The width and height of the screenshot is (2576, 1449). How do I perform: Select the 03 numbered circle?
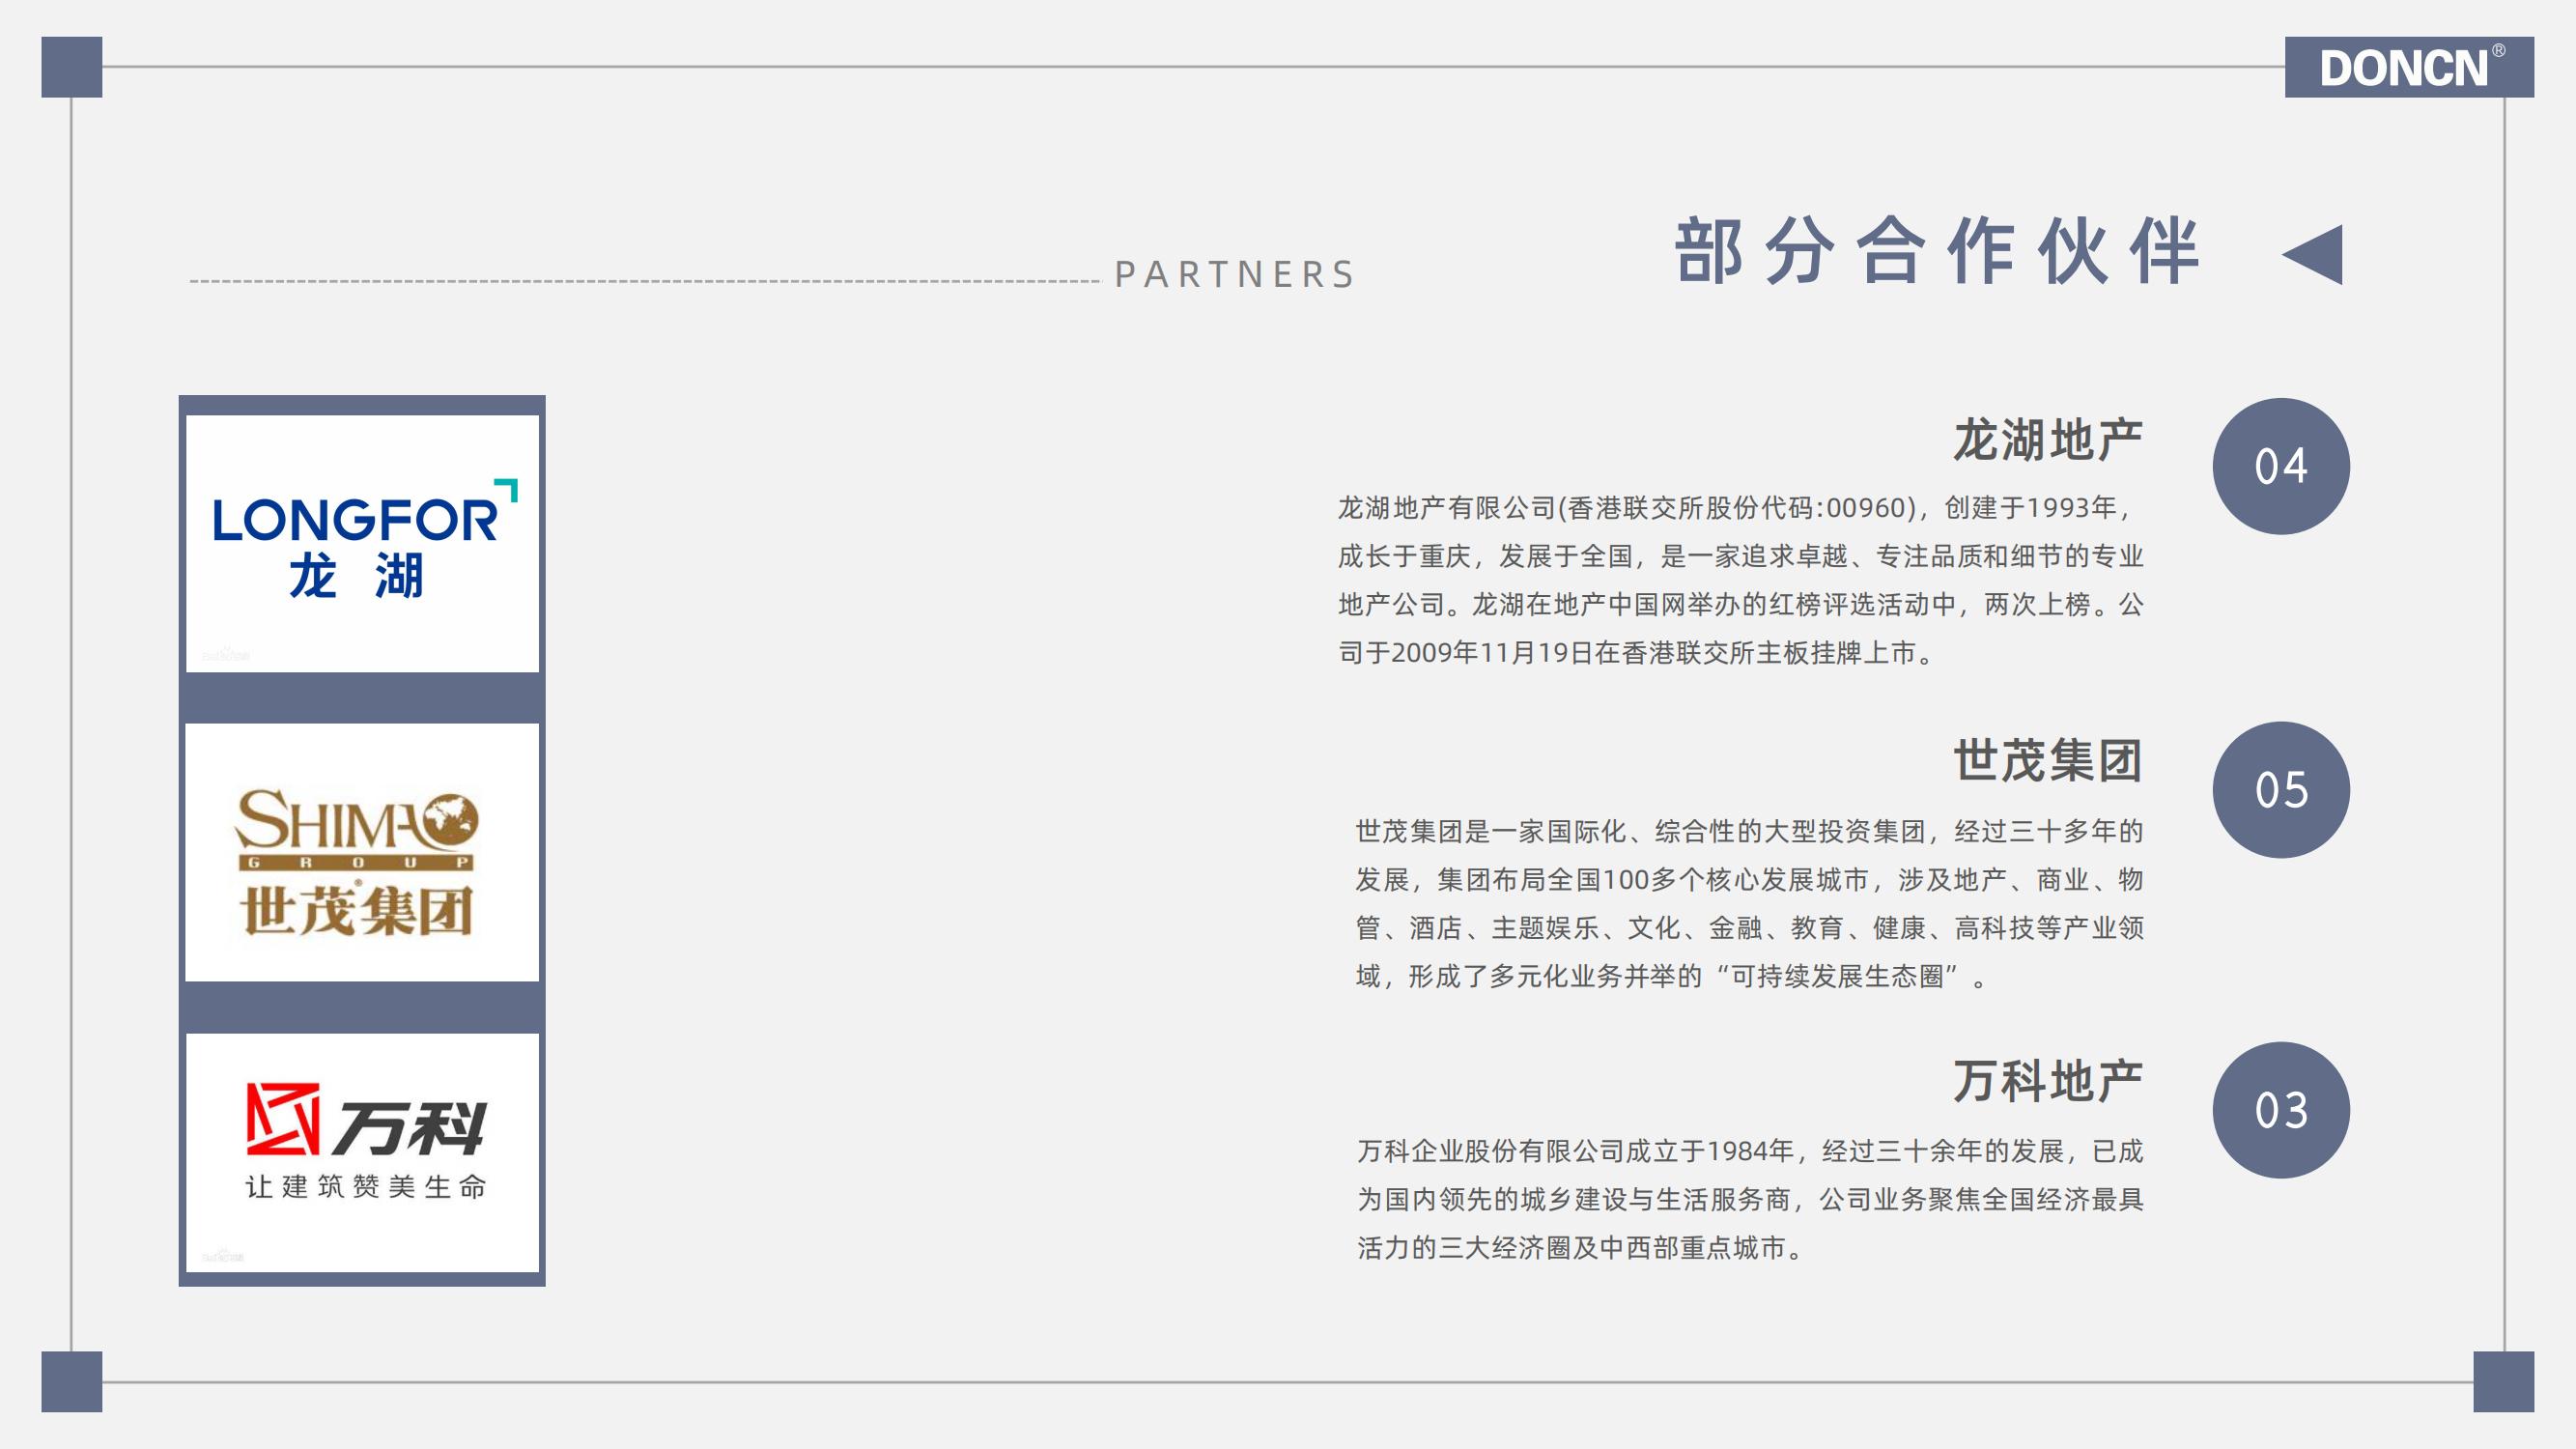(x=2281, y=1110)
